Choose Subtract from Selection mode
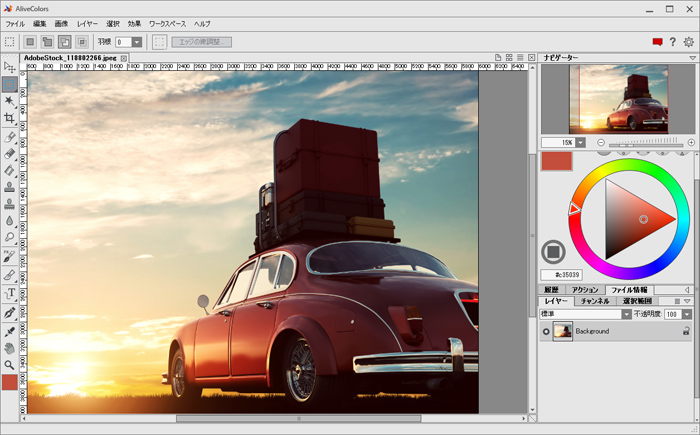Image resolution: width=700 pixels, height=435 pixels. [64, 42]
